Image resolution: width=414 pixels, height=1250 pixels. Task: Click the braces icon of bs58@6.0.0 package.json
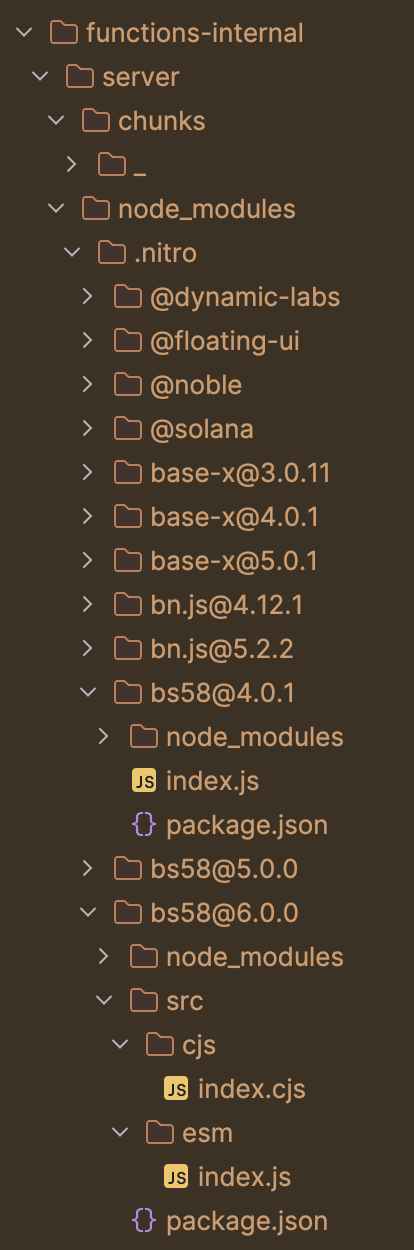(x=144, y=1221)
